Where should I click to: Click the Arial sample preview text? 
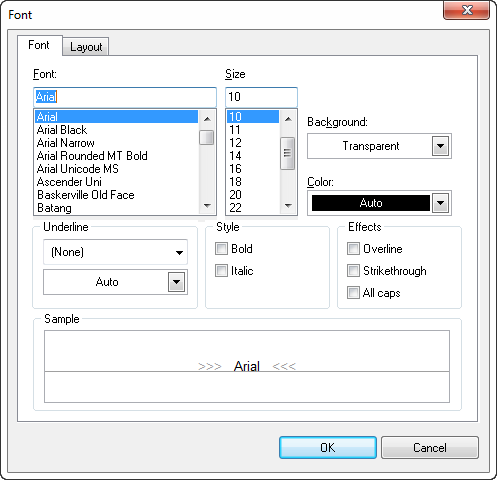(247, 366)
